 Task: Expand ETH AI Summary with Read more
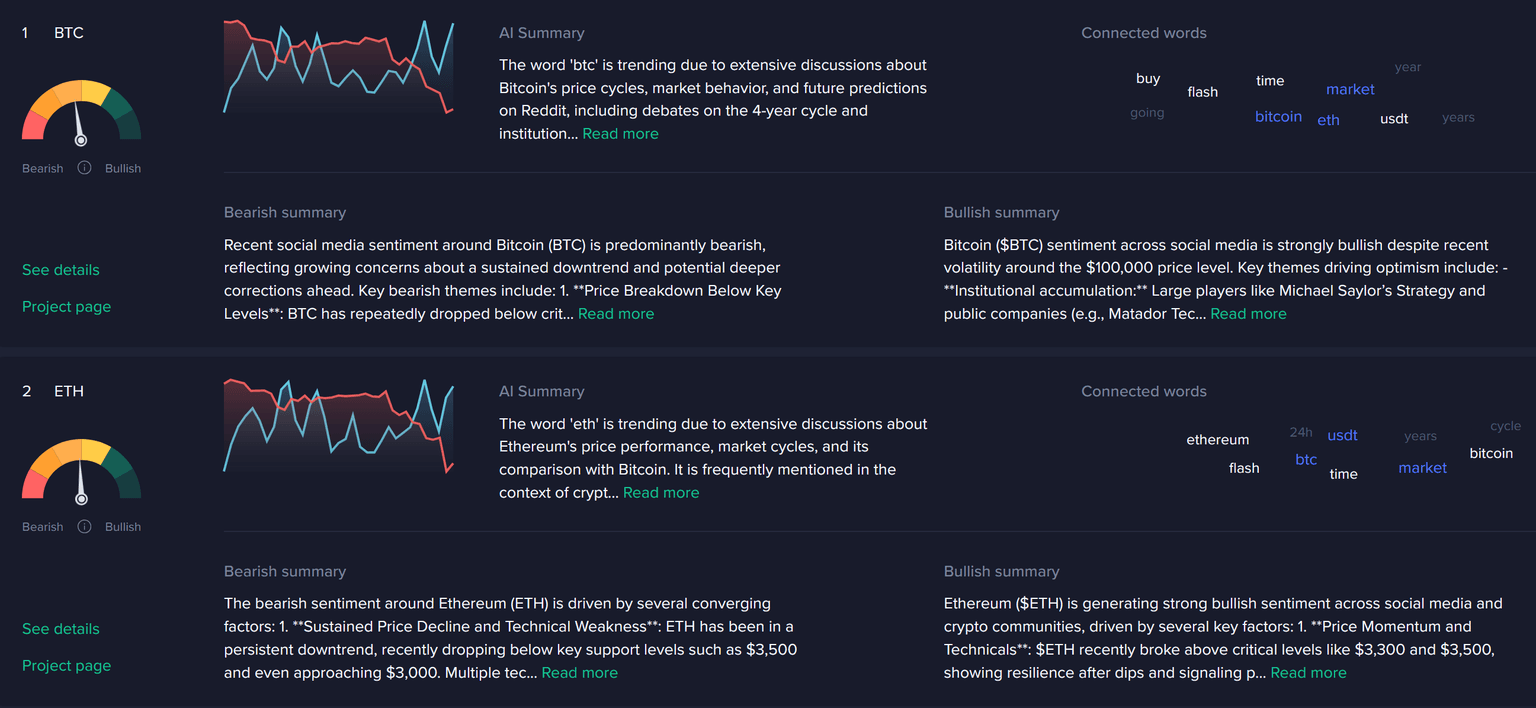[661, 493]
